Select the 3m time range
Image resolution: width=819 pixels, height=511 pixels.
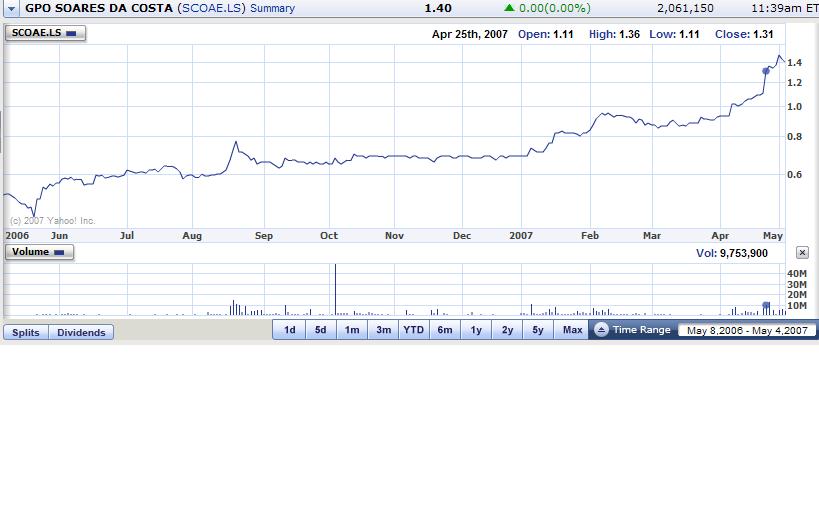coord(383,330)
